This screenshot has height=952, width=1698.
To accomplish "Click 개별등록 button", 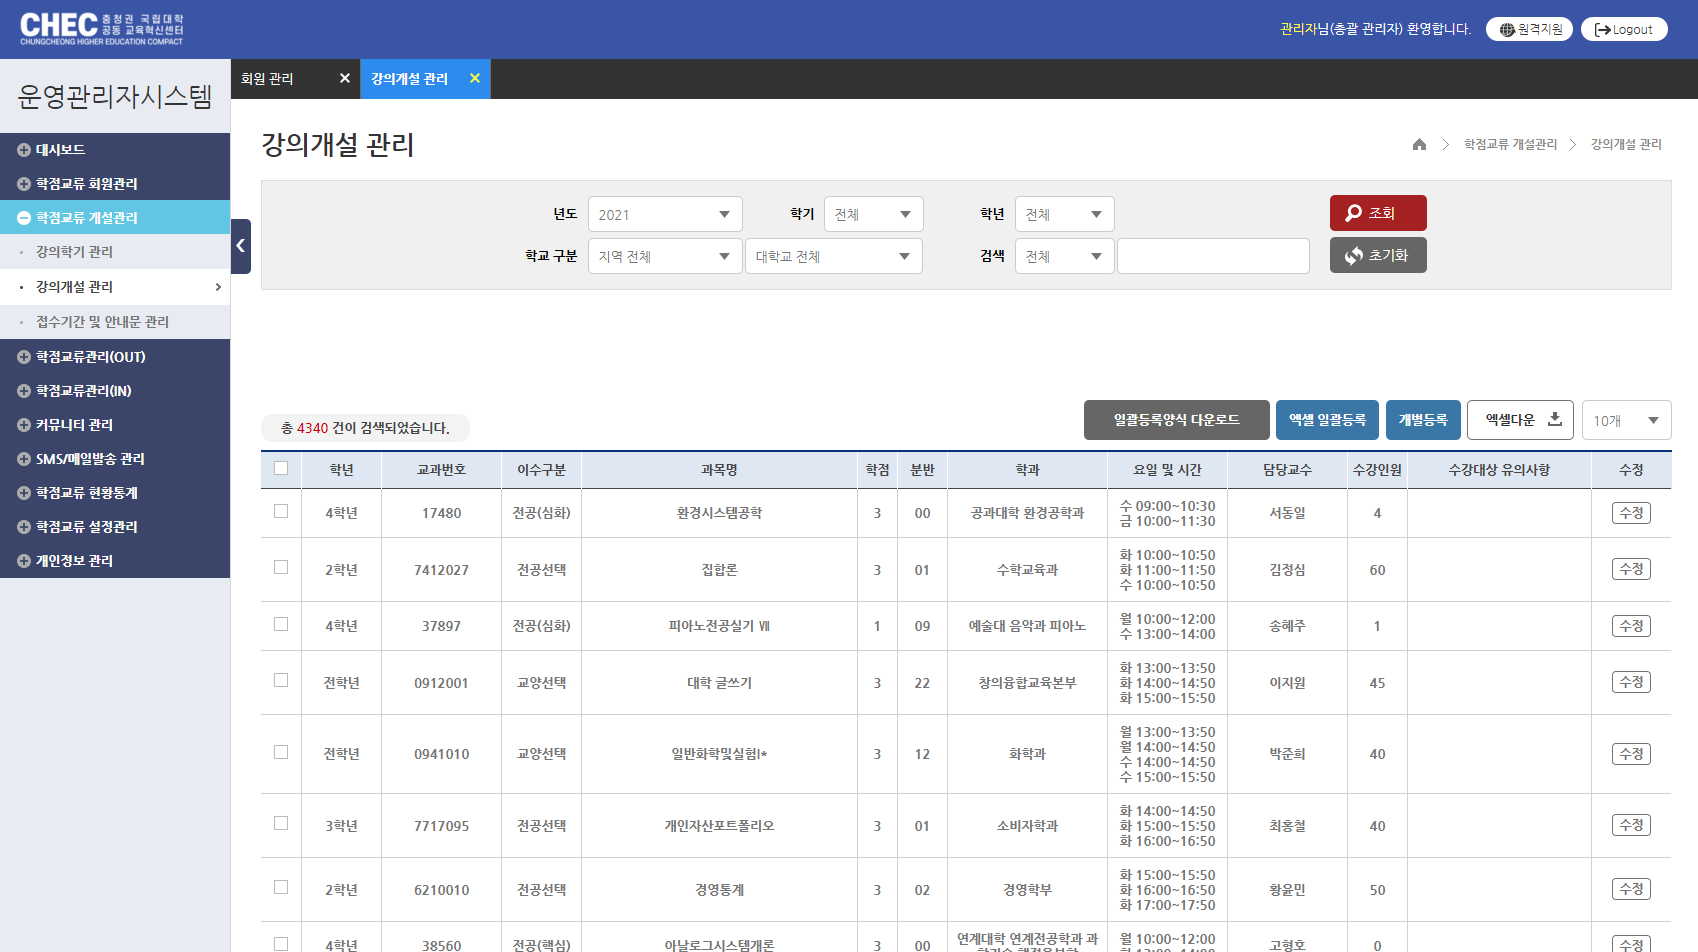I will coord(1422,420).
